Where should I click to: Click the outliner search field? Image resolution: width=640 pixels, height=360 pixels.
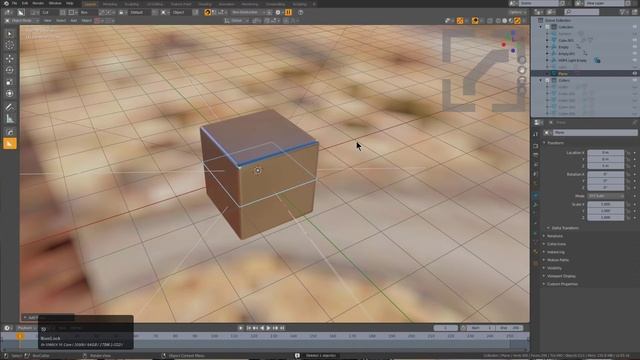pyautogui.click(x=581, y=12)
